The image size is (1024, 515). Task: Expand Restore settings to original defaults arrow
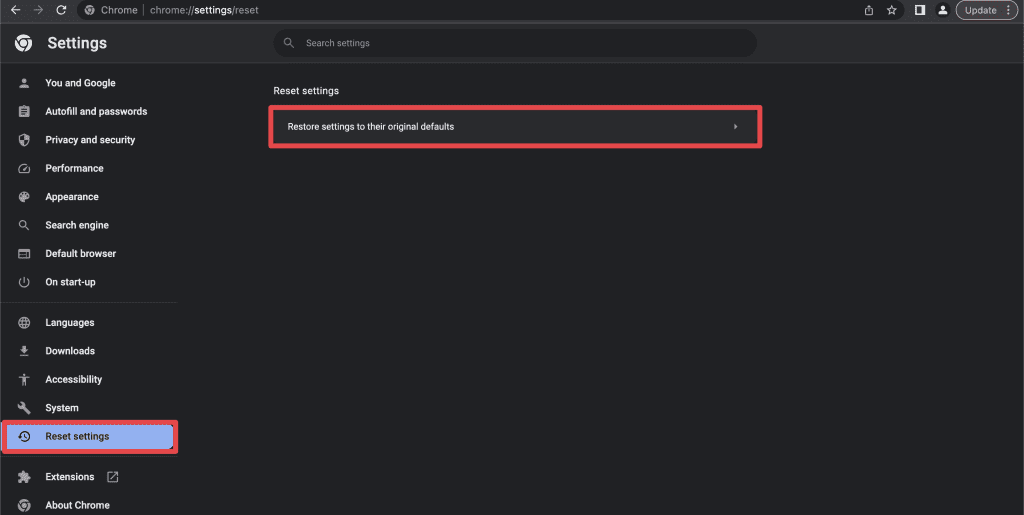735,127
